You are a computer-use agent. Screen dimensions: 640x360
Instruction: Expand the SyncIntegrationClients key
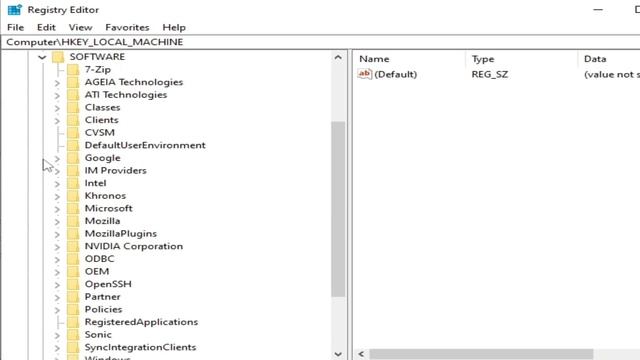pyautogui.click(x=57, y=348)
